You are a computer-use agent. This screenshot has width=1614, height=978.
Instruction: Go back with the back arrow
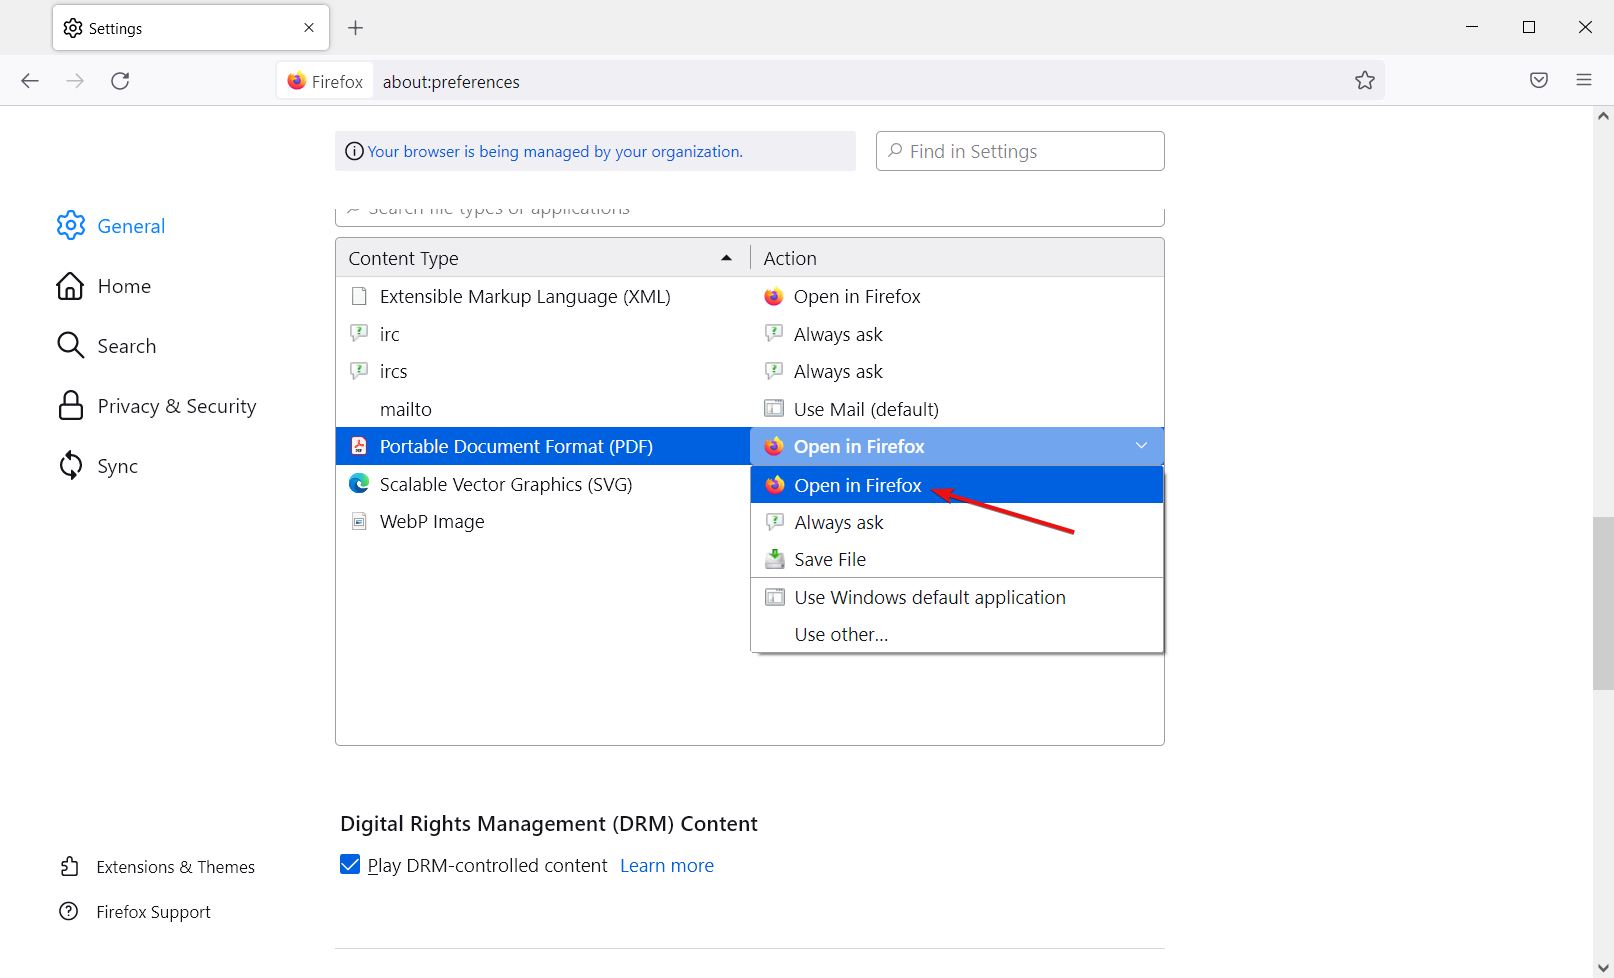click(x=30, y=81)
